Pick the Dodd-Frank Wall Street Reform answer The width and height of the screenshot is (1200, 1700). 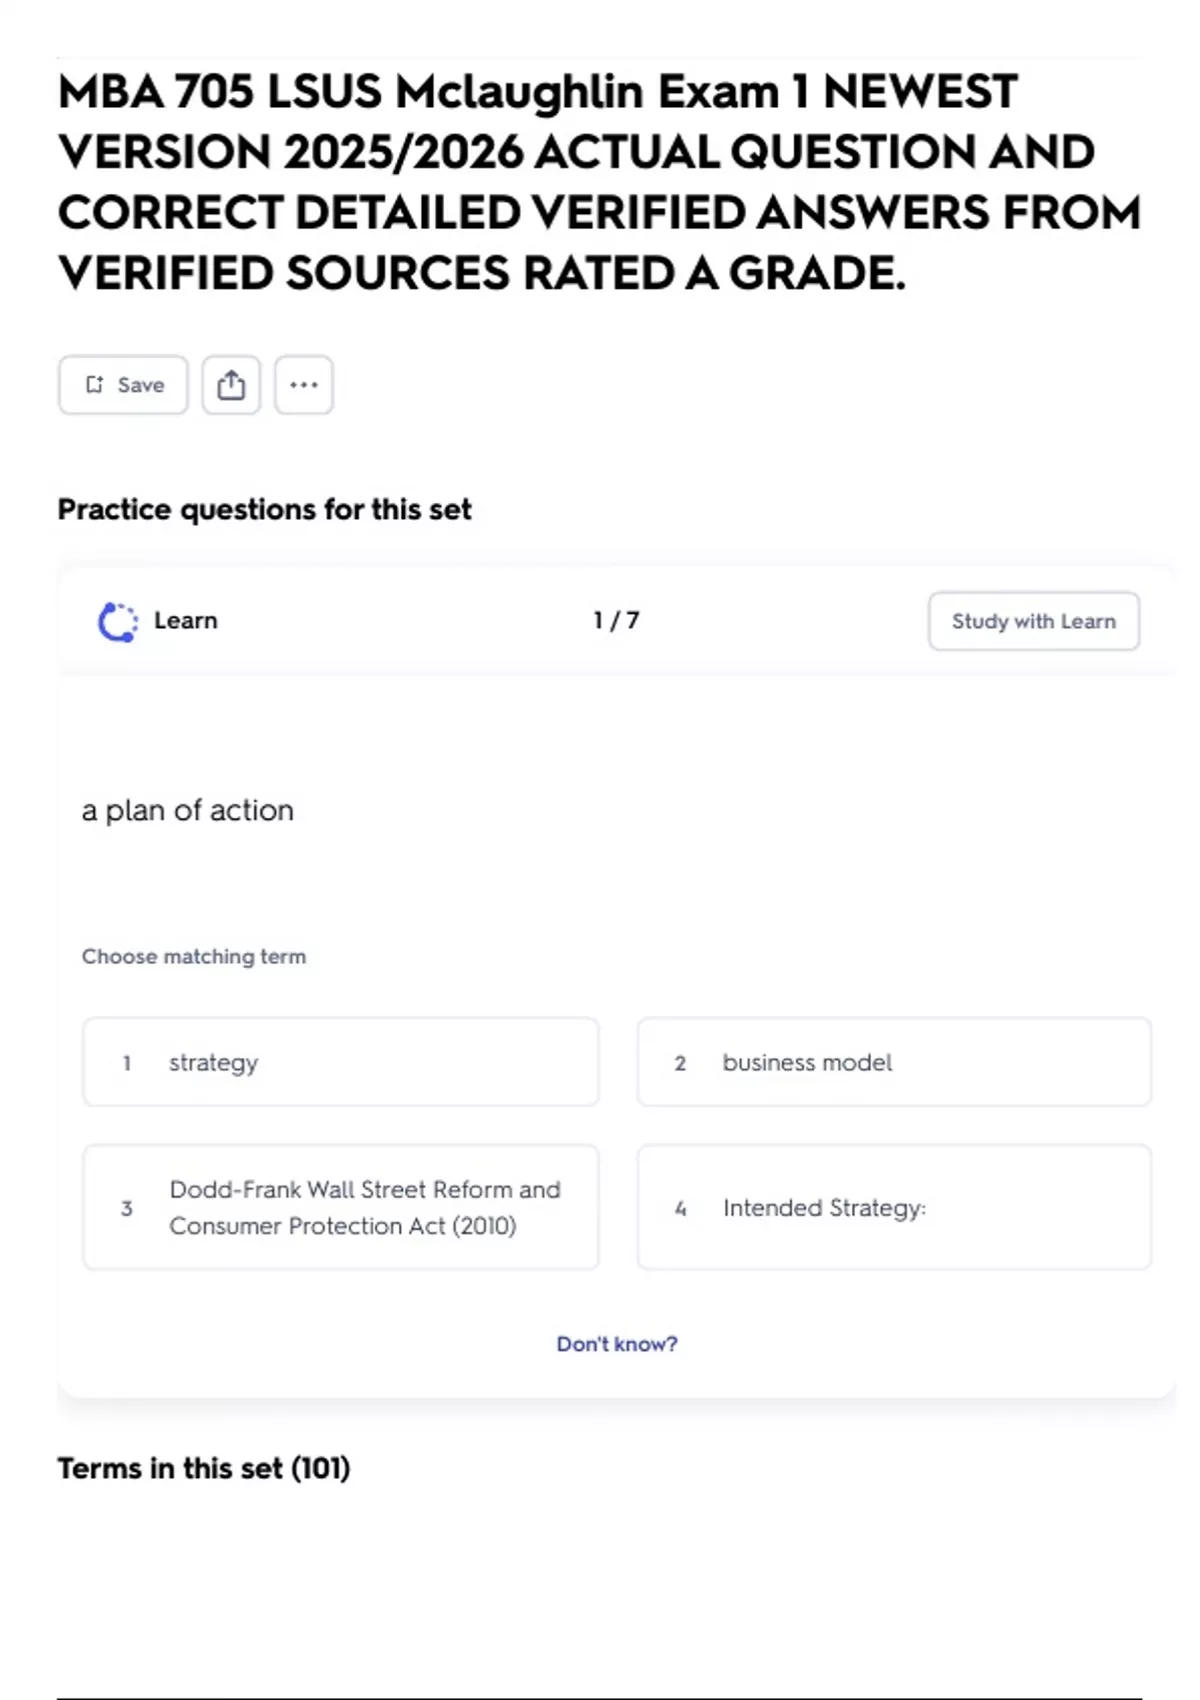pyautogui.click(x=340, y=1207)
